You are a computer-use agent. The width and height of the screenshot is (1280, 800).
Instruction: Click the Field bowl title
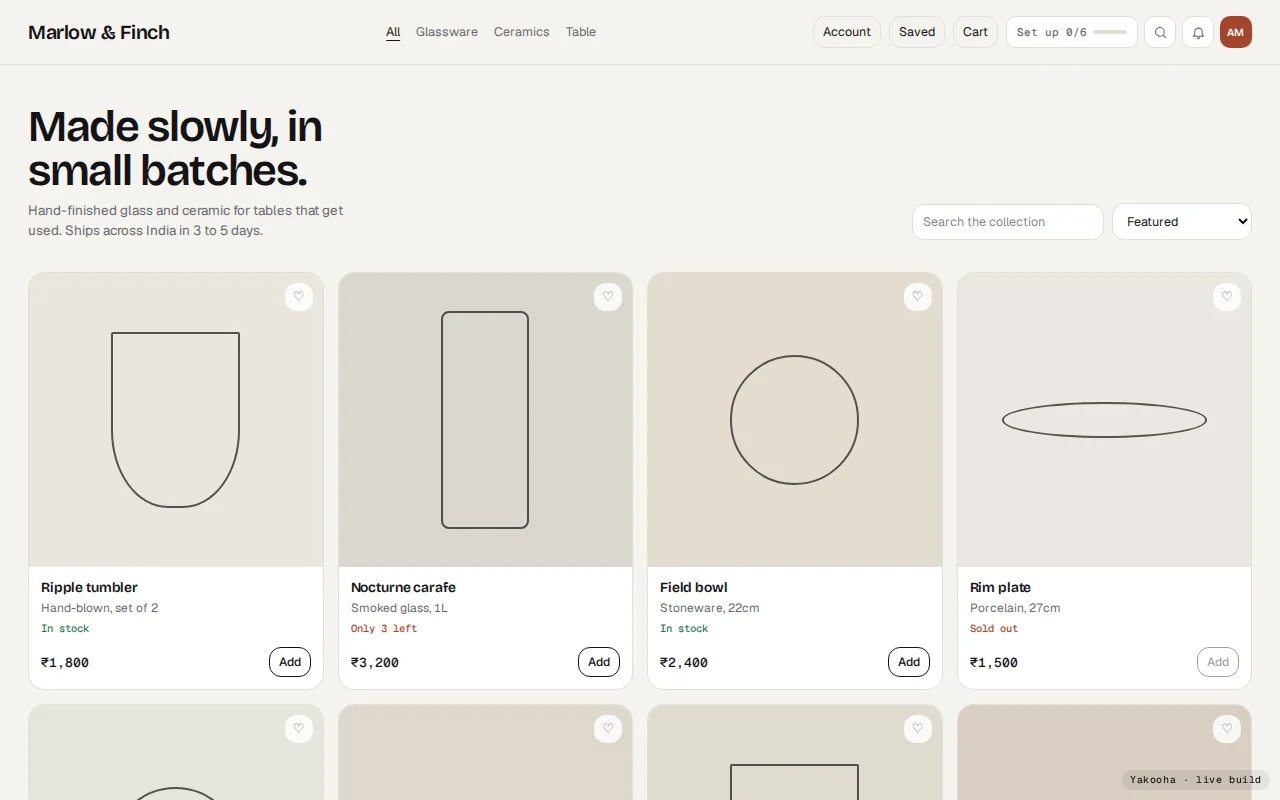694,587
